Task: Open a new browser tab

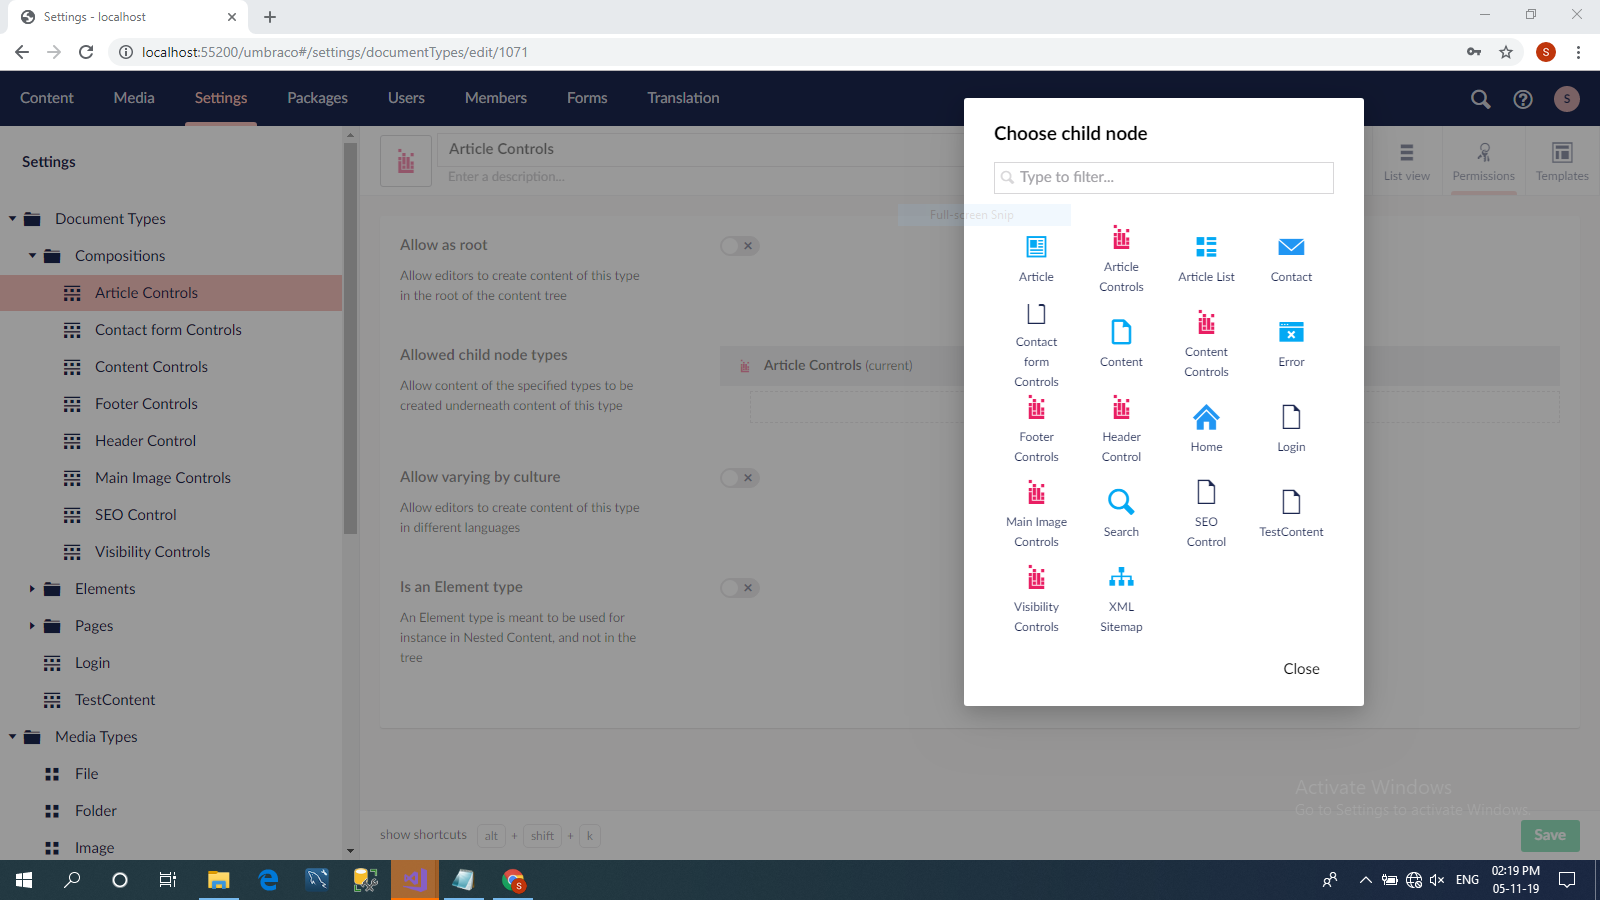Action: pos(270,17)
